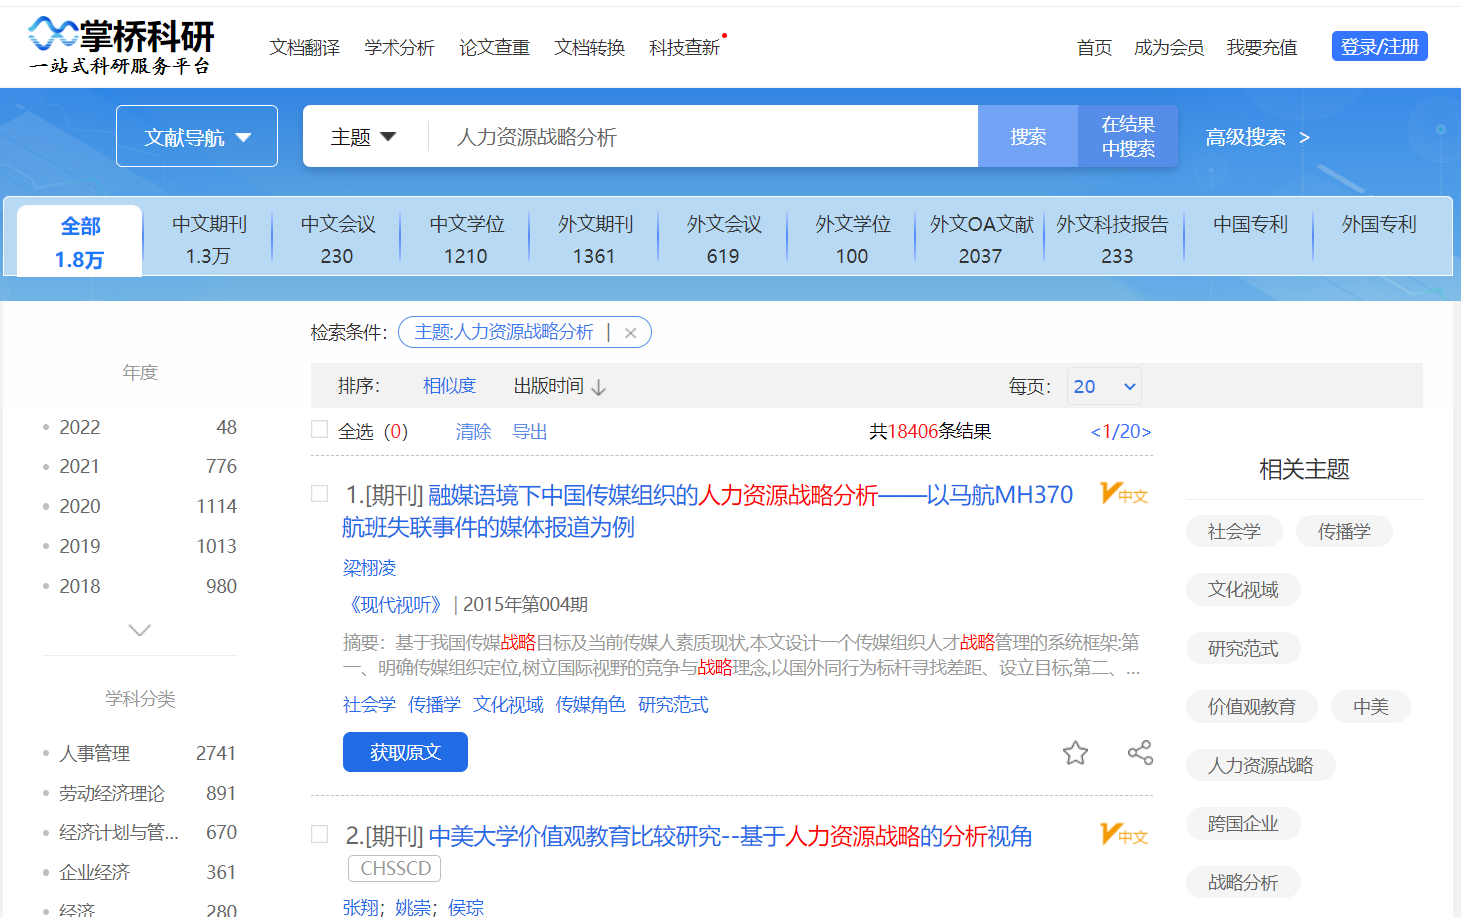
Task: Click the 搜索 button
Action: 1028,136
